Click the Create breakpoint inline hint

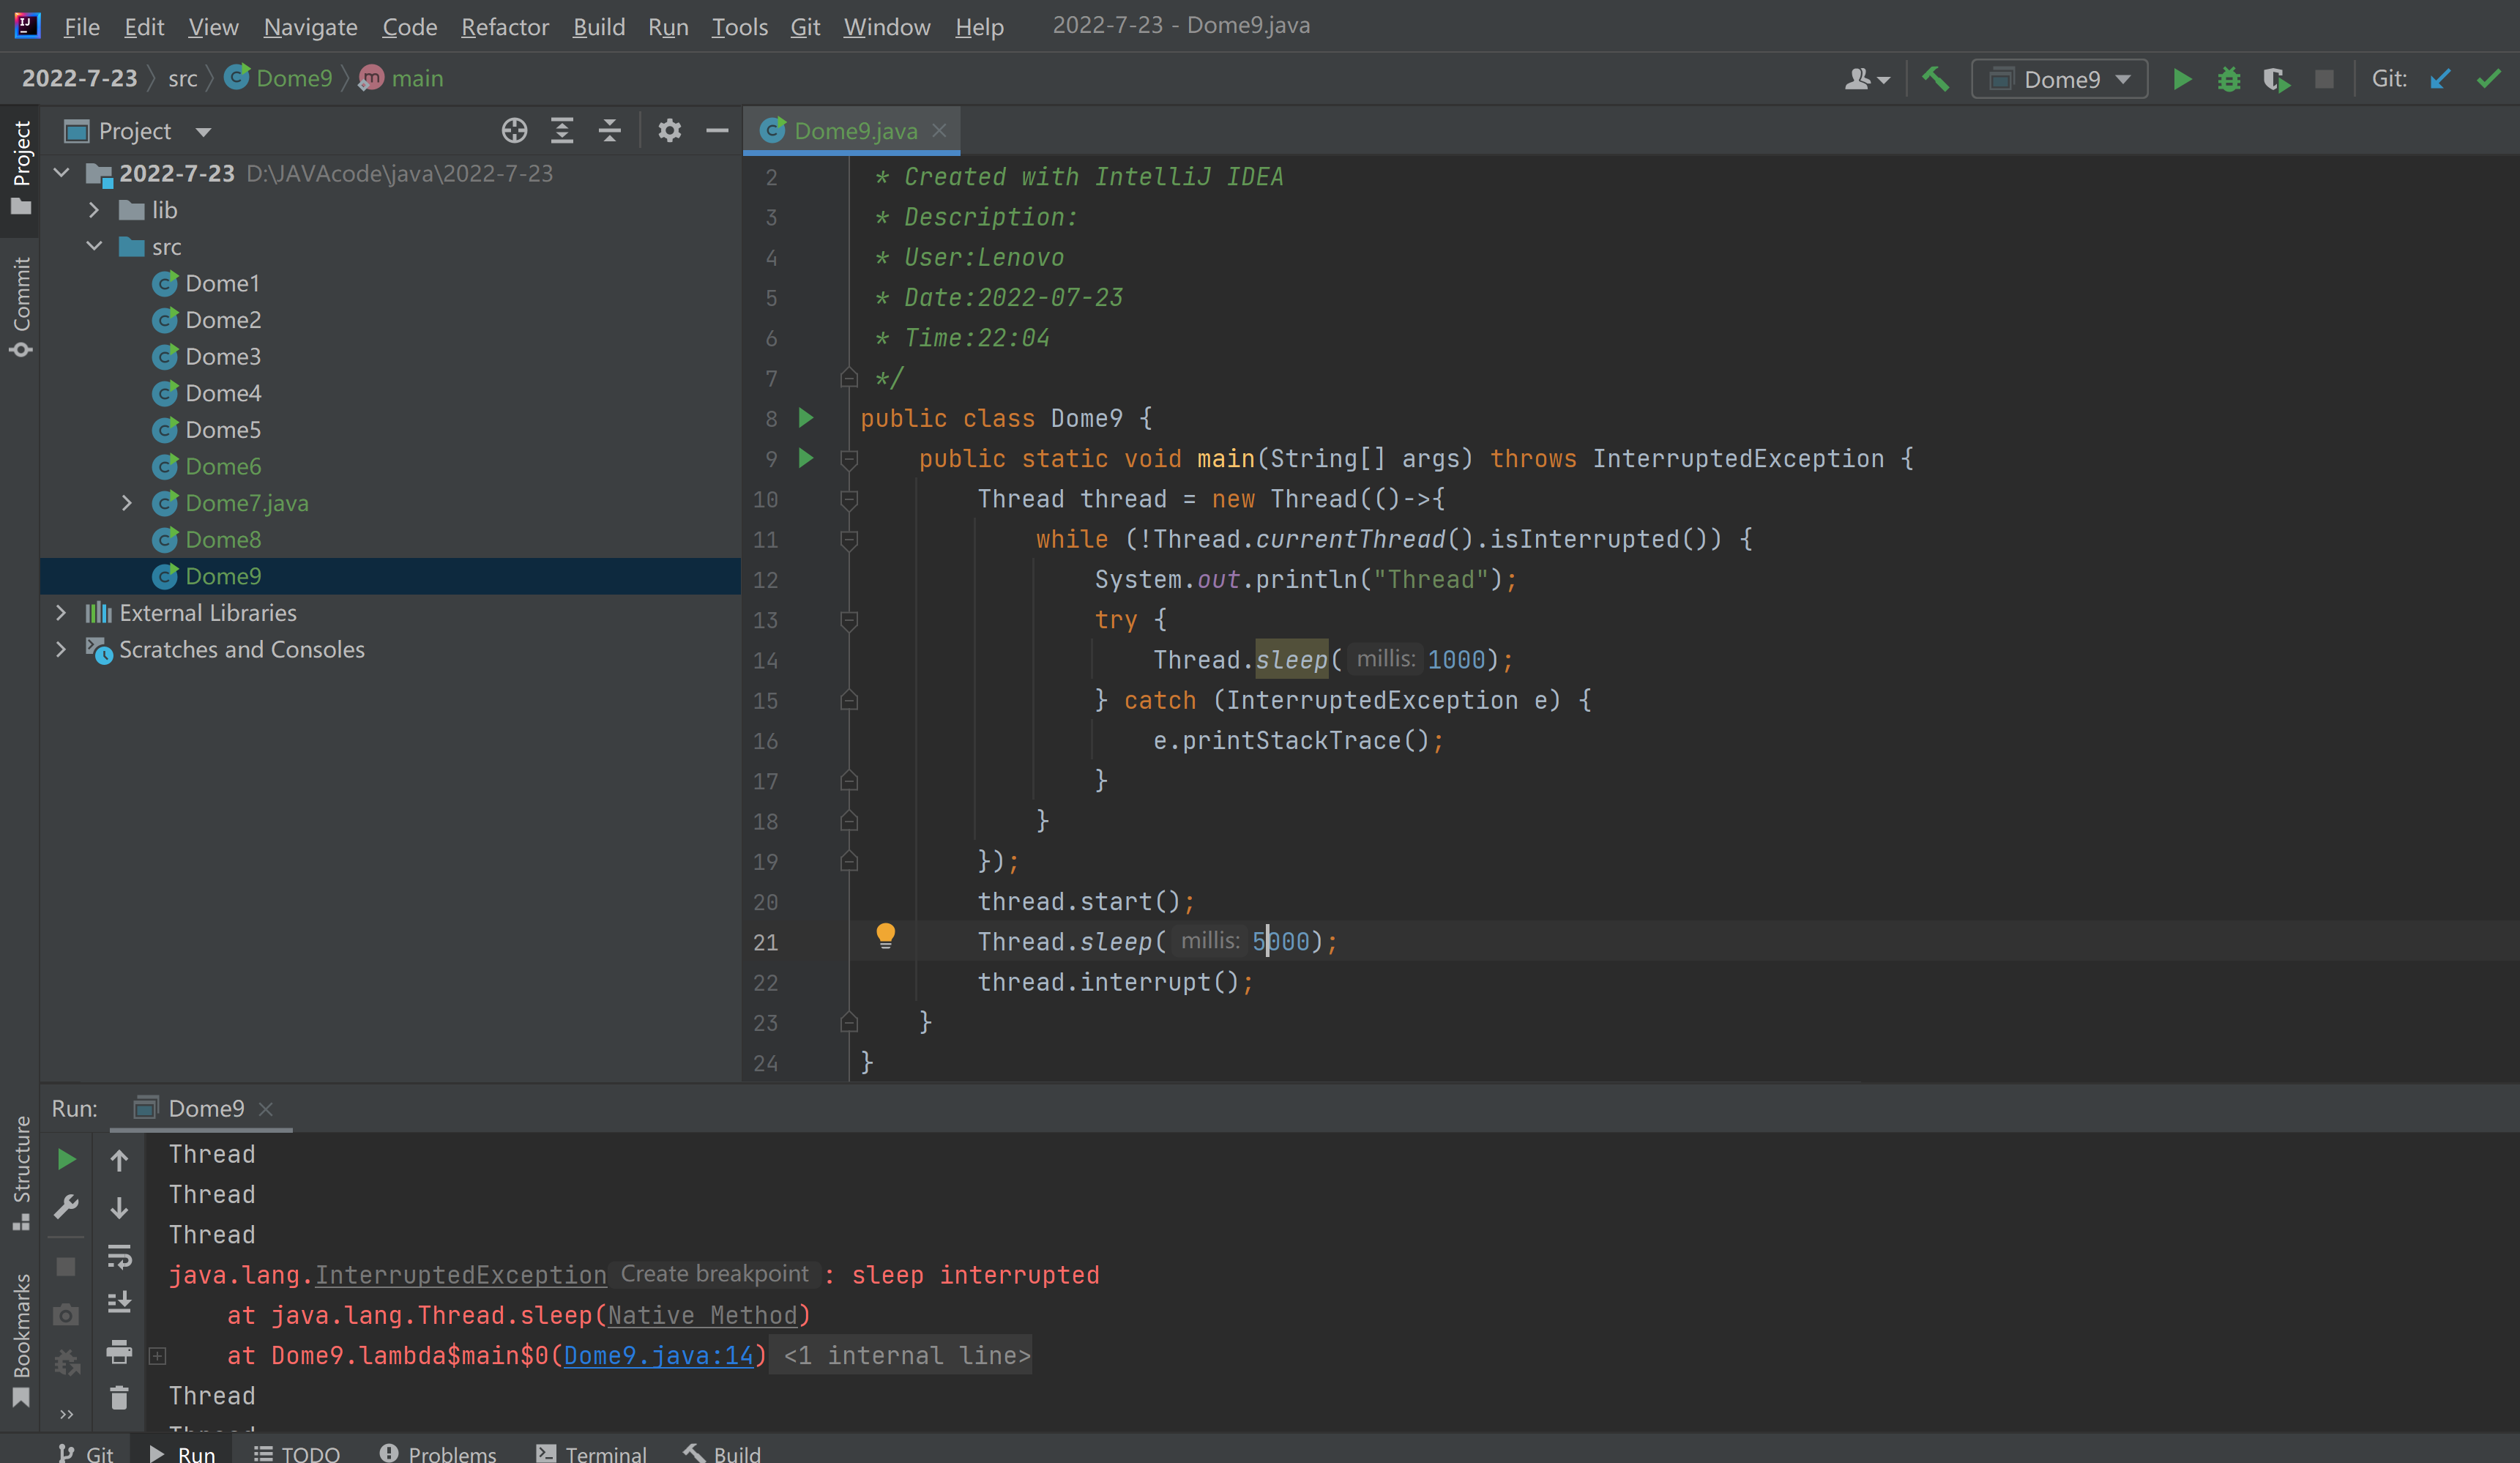[714, 1274]
